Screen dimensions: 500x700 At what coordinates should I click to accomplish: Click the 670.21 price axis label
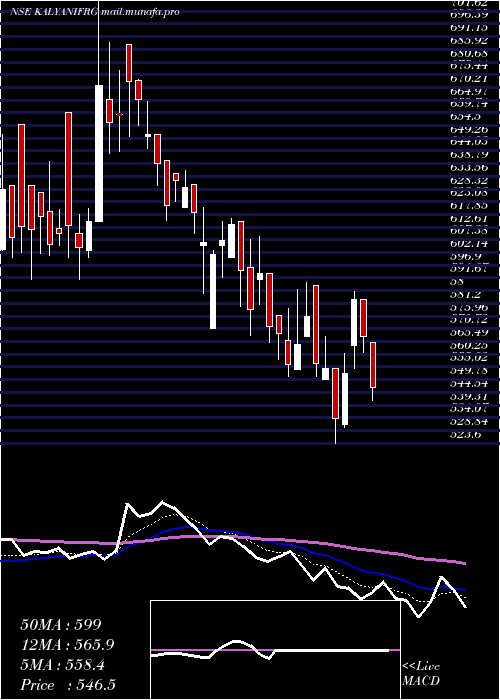(x=471, y=79)
